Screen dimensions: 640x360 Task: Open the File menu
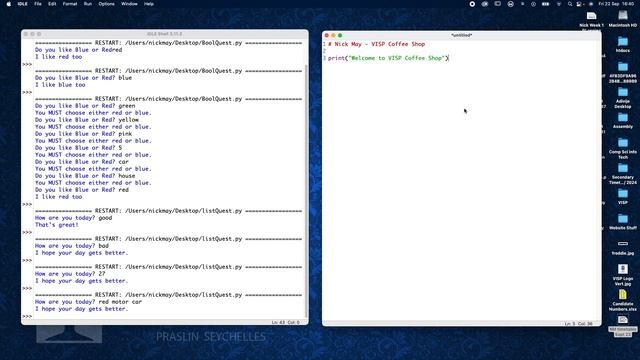[x=38, y=4]
